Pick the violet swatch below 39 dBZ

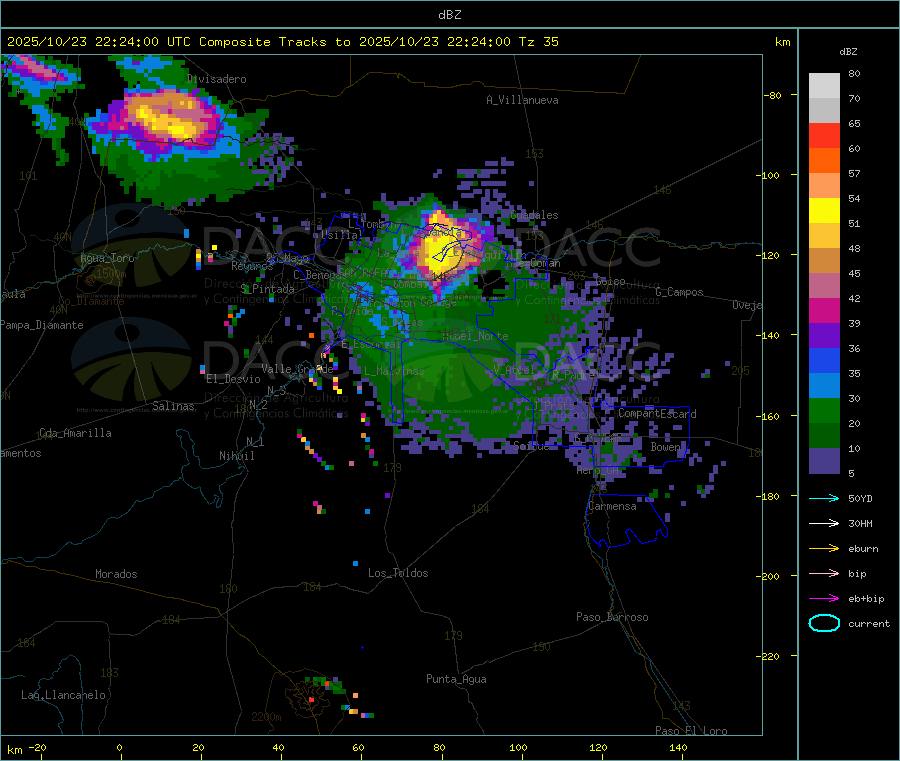pos(824,336)
